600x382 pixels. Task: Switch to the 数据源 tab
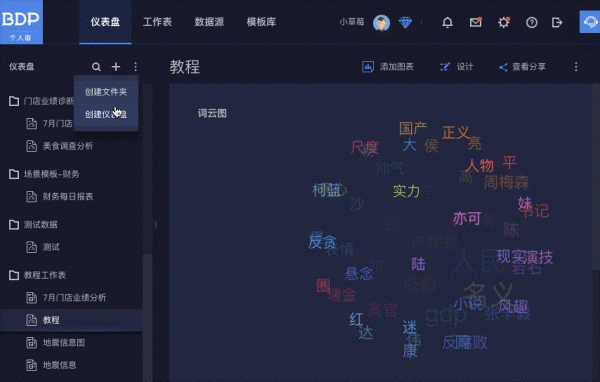pyautogui.click(x=209, y=22)
